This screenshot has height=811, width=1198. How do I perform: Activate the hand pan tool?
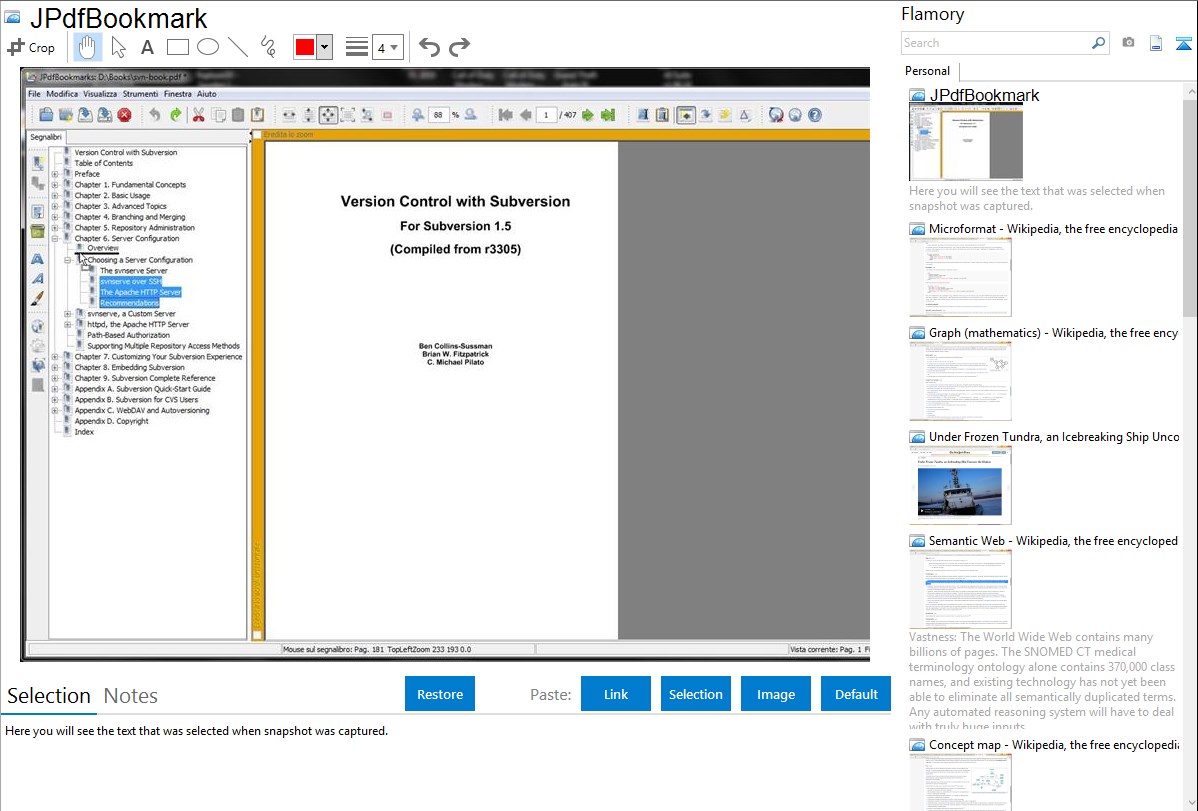[86, 47]
